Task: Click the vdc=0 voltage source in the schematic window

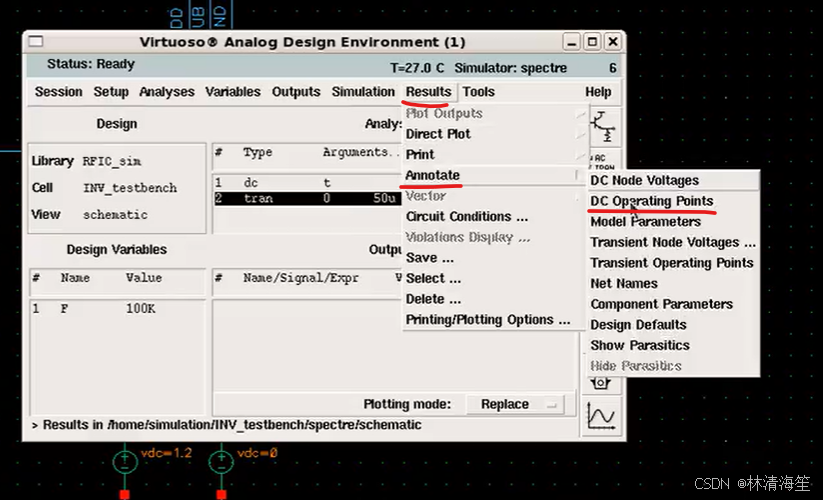Action: (x=221, y=462)
